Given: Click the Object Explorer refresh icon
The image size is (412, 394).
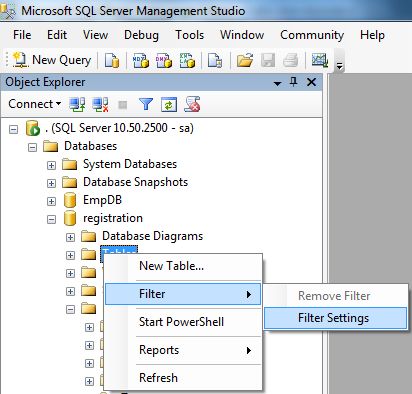Looking at the screenshot, I should [x=169, y=104].
